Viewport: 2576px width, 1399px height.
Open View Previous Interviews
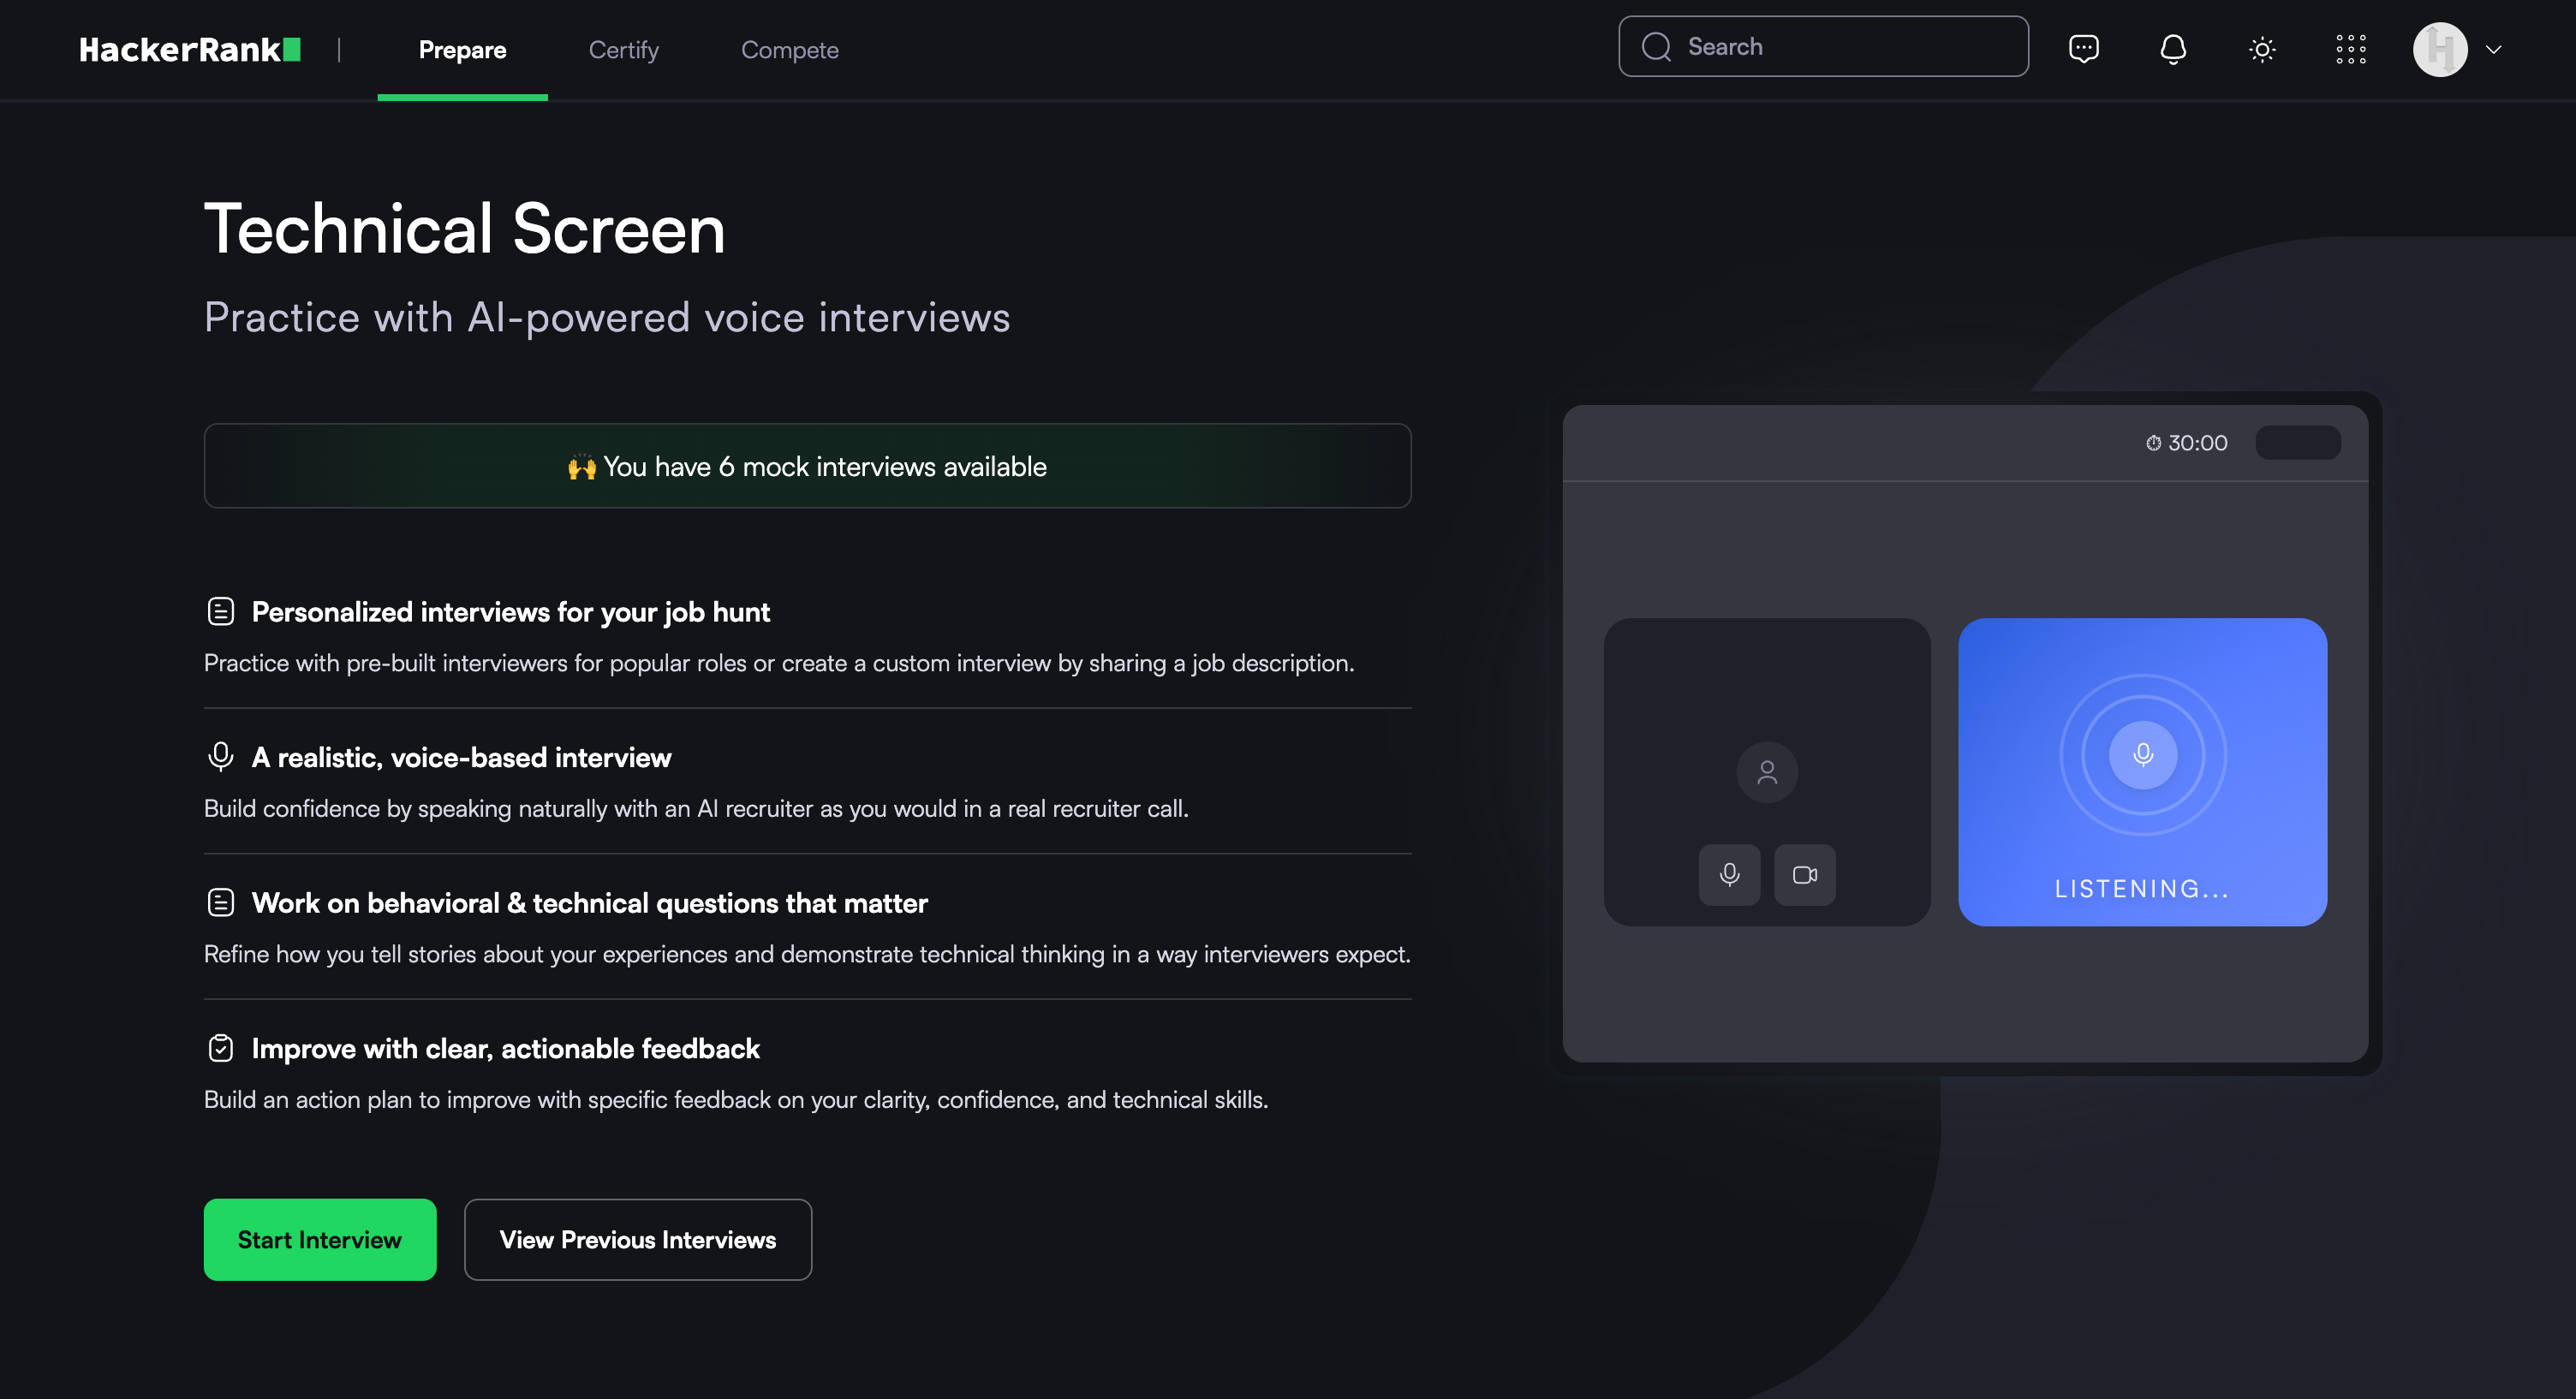point(637,1239)
